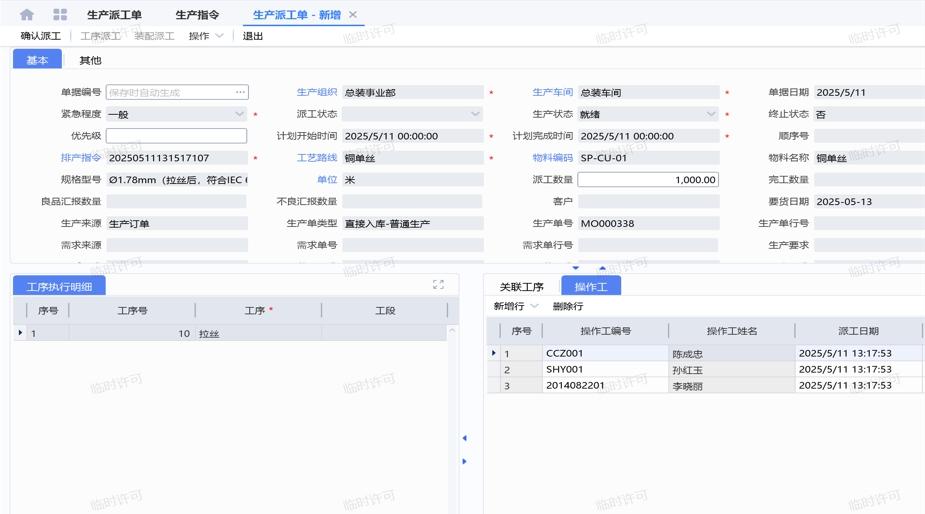Screen dimensions: 925x514
Task: Click the left arrow on the vertical splitter
Action: [464, 438]
